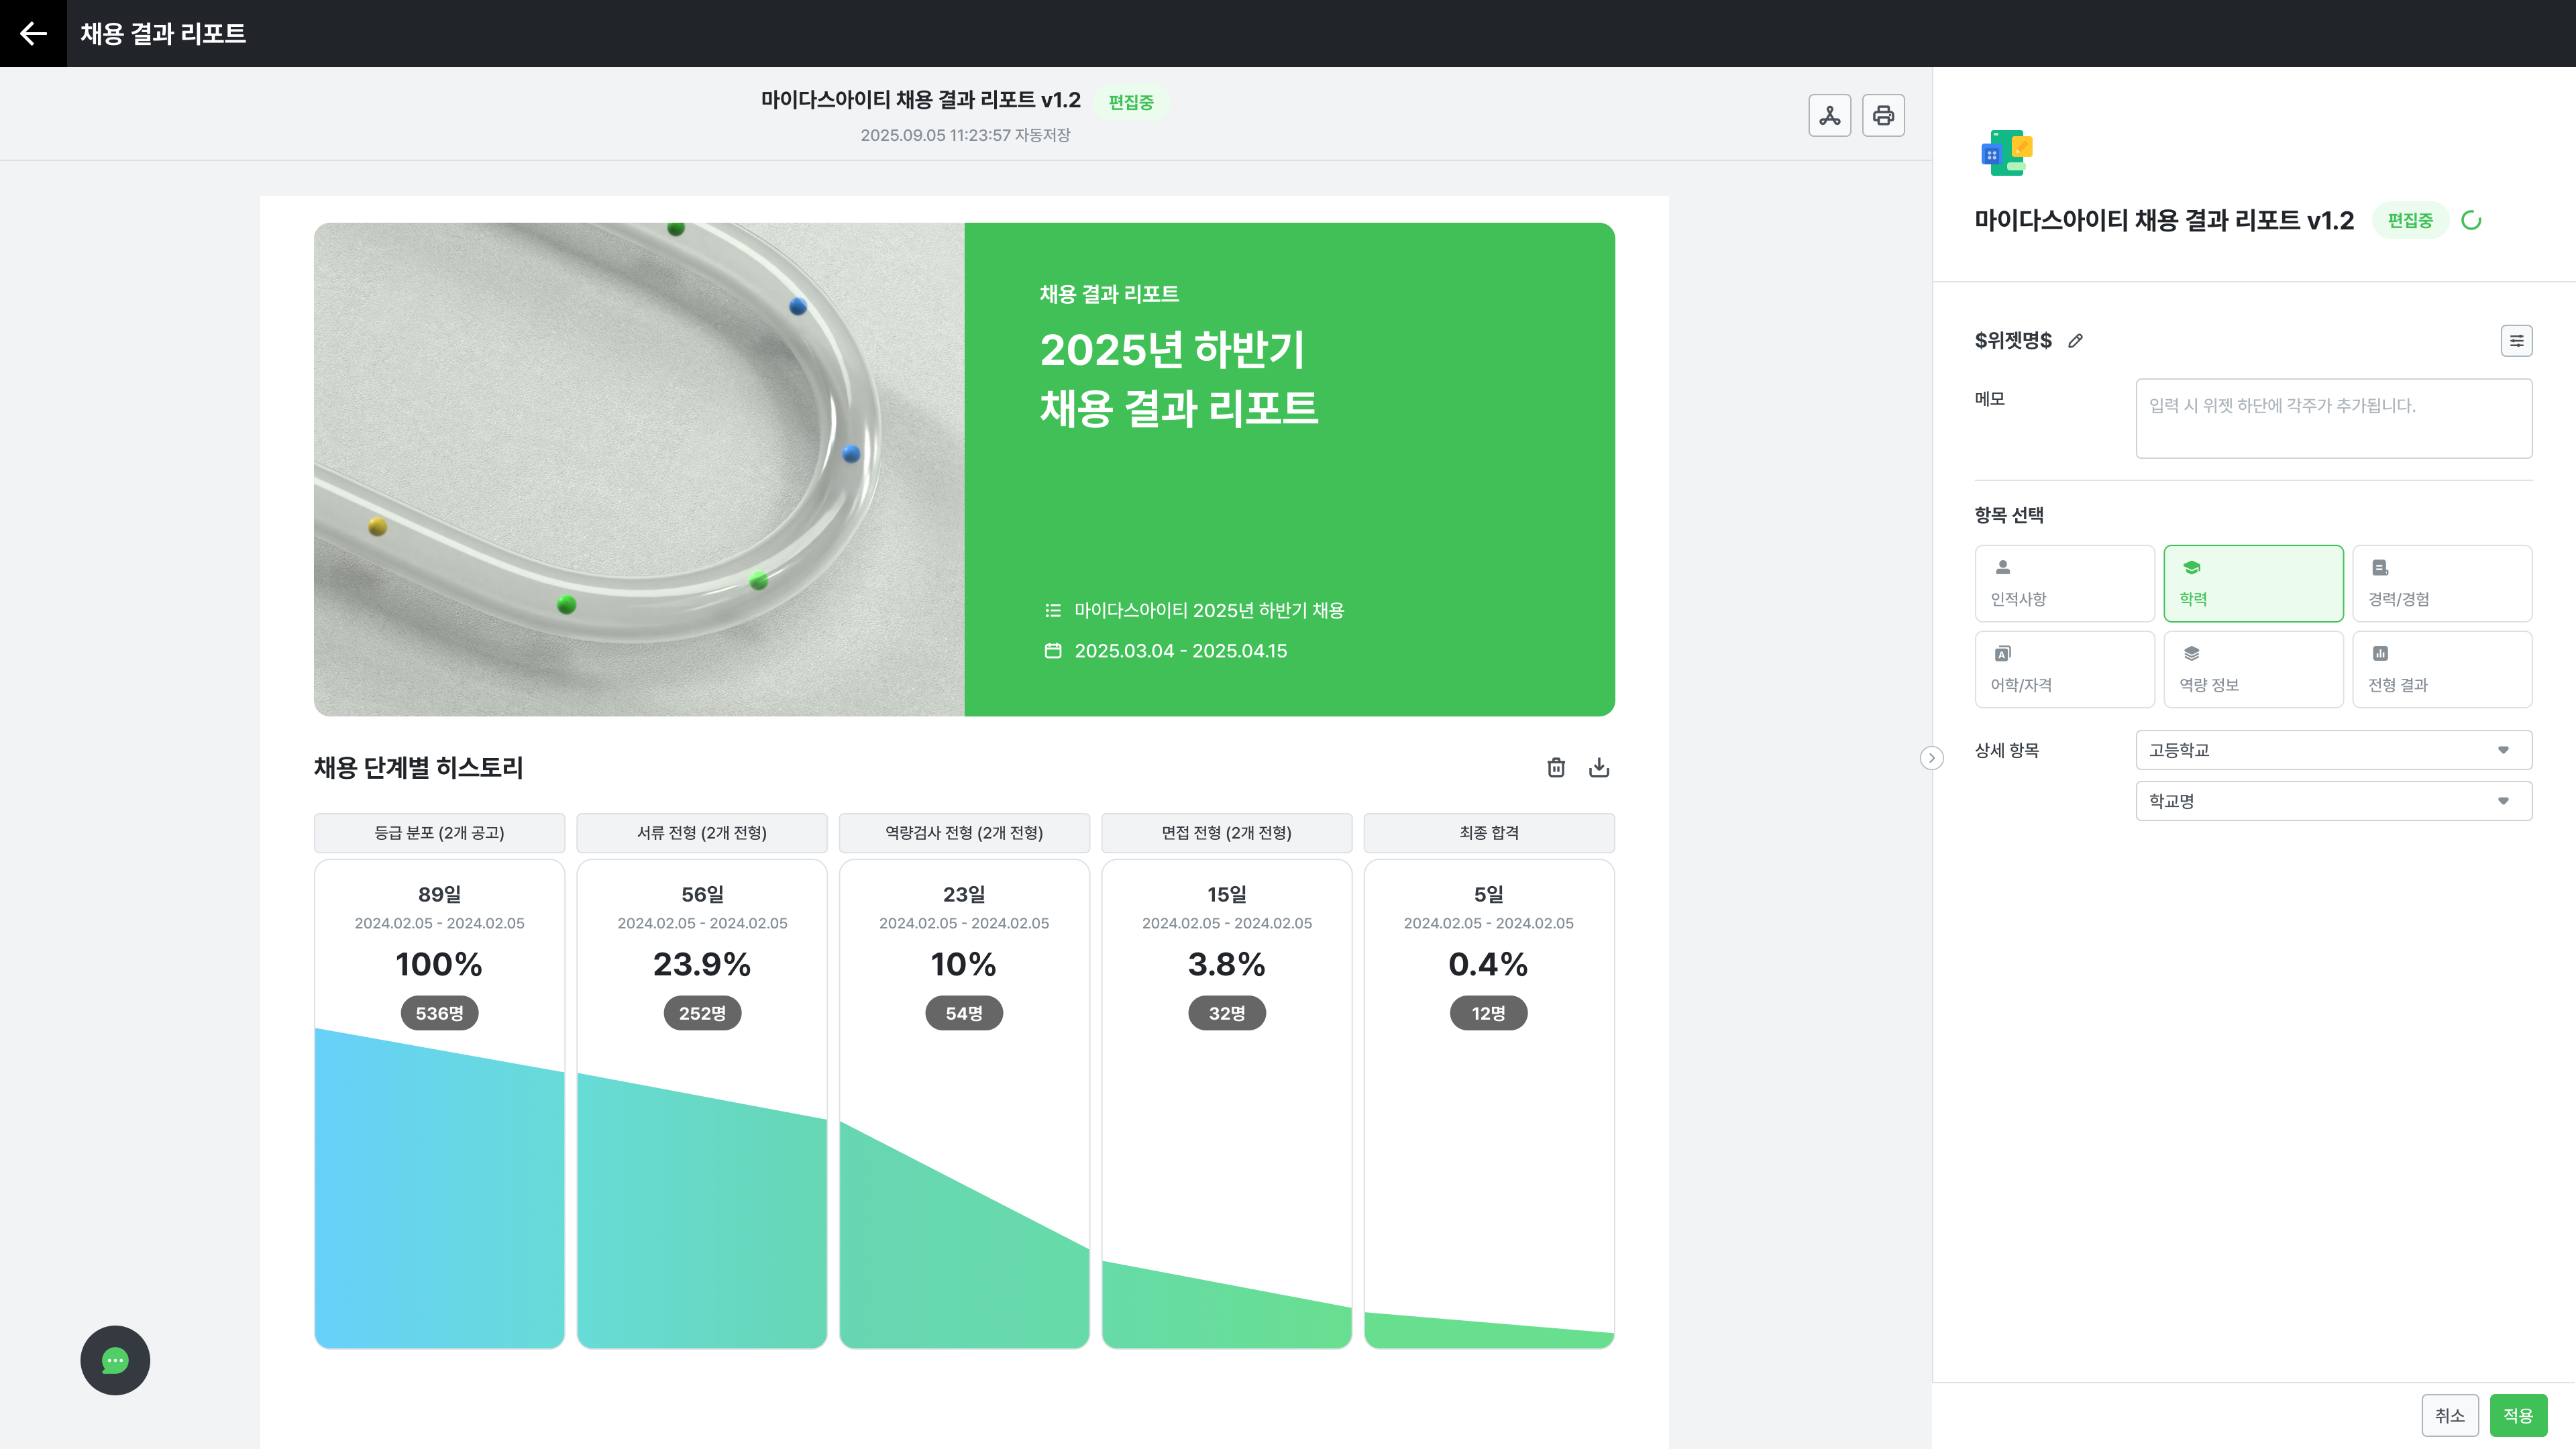Open the chat support bubble
Screen dimensions: 2576x1449
coord(115,1360)
